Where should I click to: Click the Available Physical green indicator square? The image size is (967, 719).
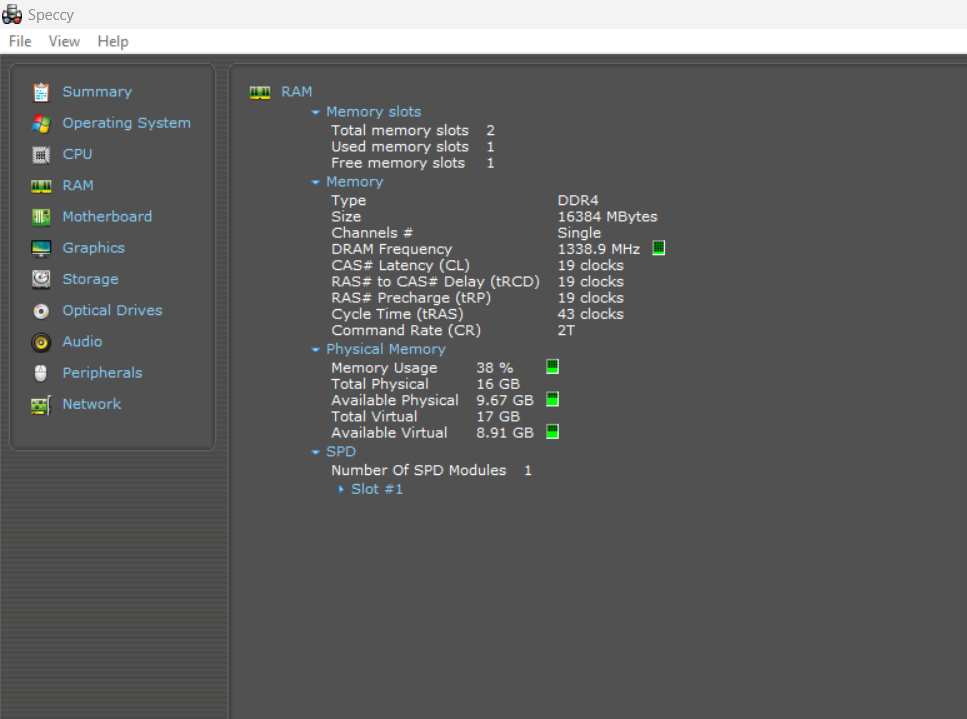point(552,400)
